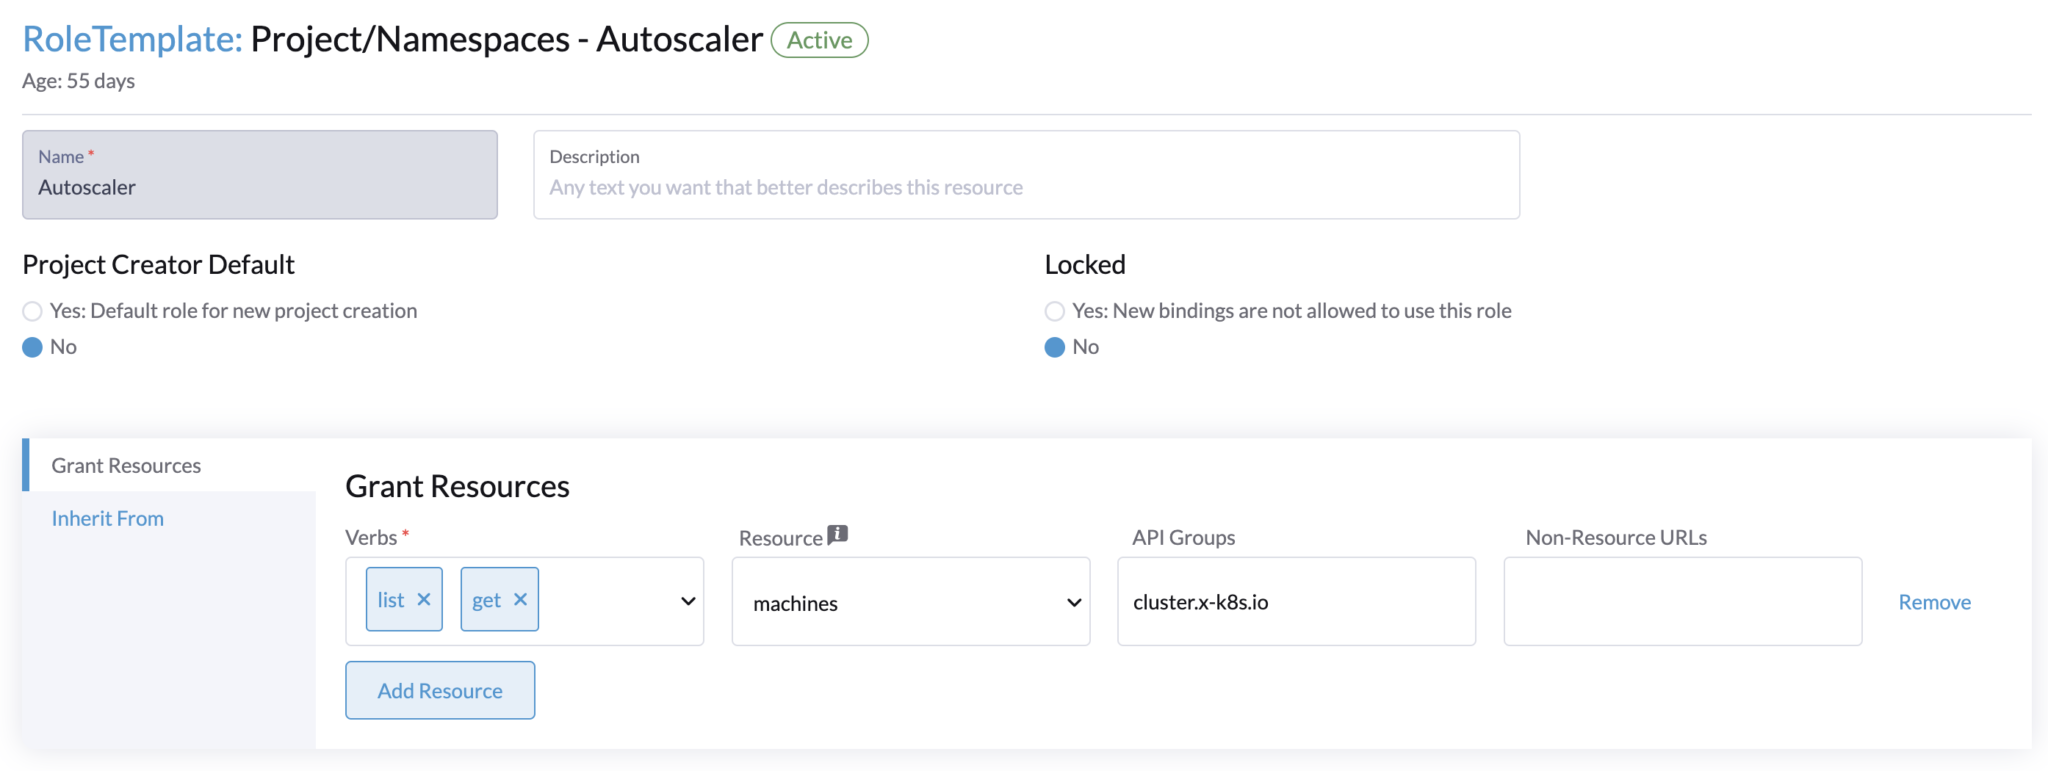
Task: Open the machines Resource dropdown
Action: [910, 602]
